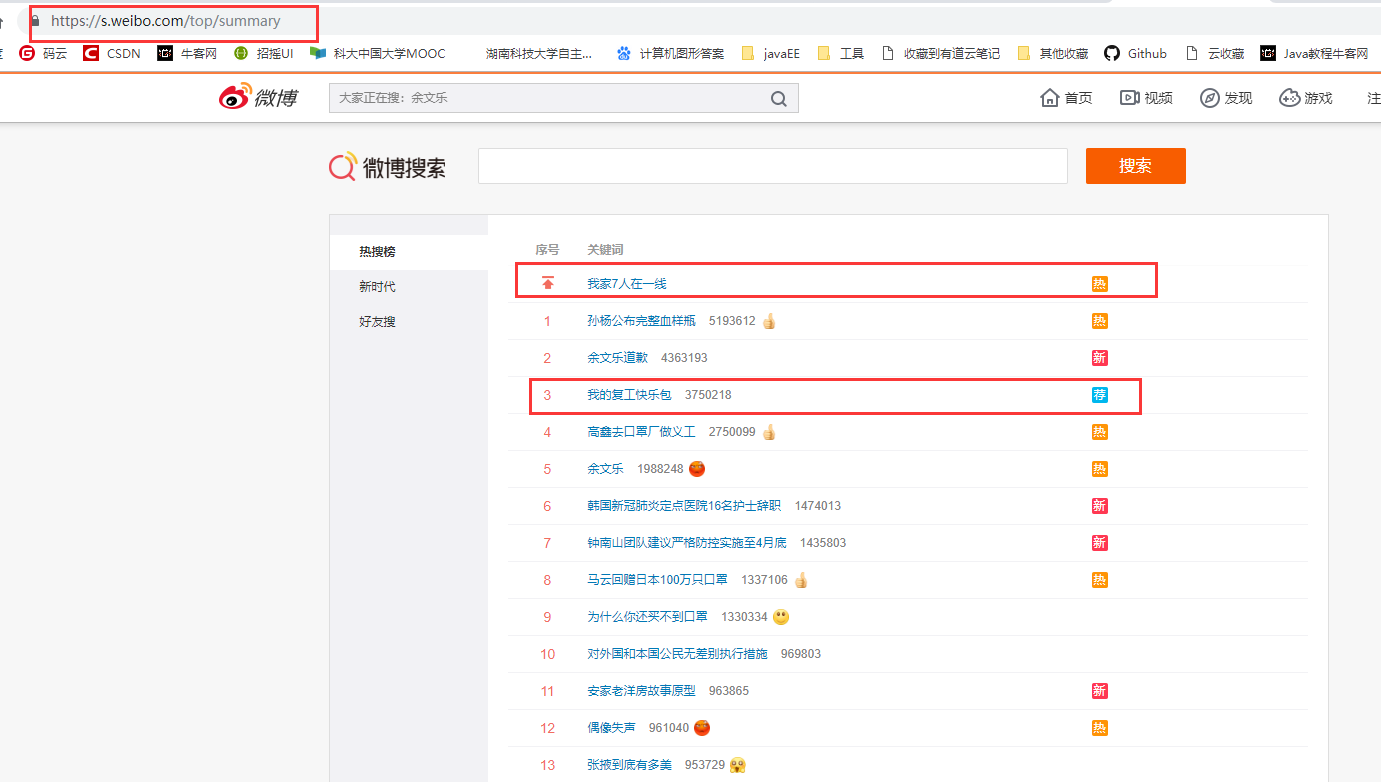This screenshot has height=782, width=1381.
Task: Open CSDN bookmark
Action: (x=112, y=54)
